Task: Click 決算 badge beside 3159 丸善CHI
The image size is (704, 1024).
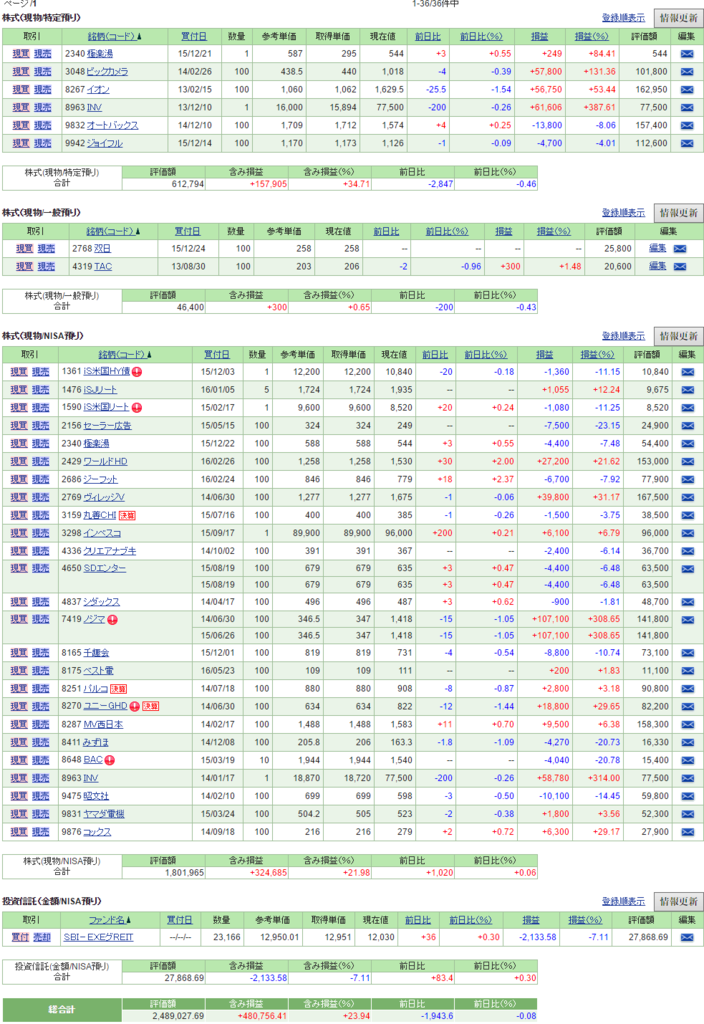Action: (127, 516)
